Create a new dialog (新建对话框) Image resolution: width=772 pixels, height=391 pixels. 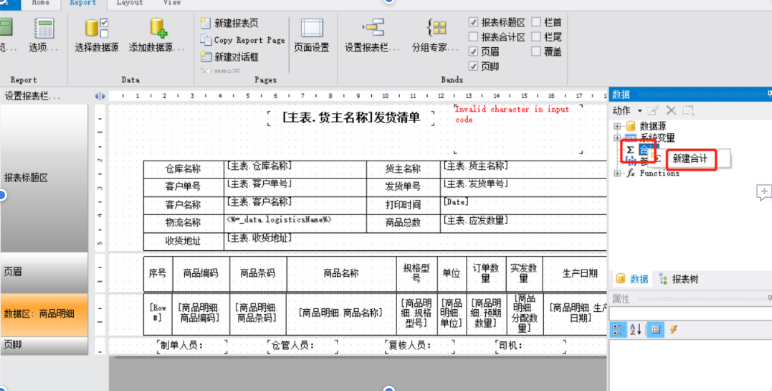pyautogui.click(x=230, y=57)
